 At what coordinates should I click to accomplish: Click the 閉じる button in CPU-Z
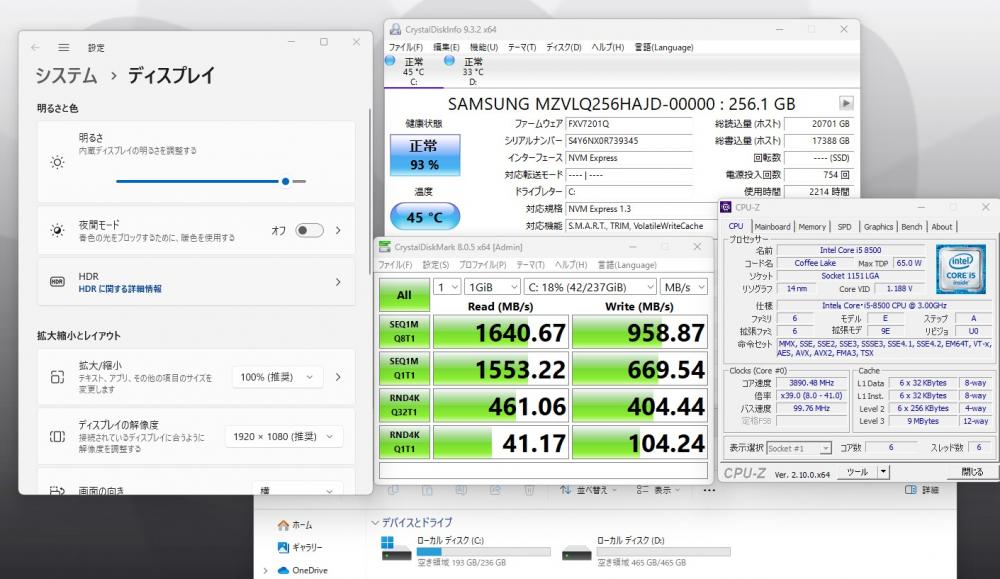pyautogui.click(x=971, y=472)
